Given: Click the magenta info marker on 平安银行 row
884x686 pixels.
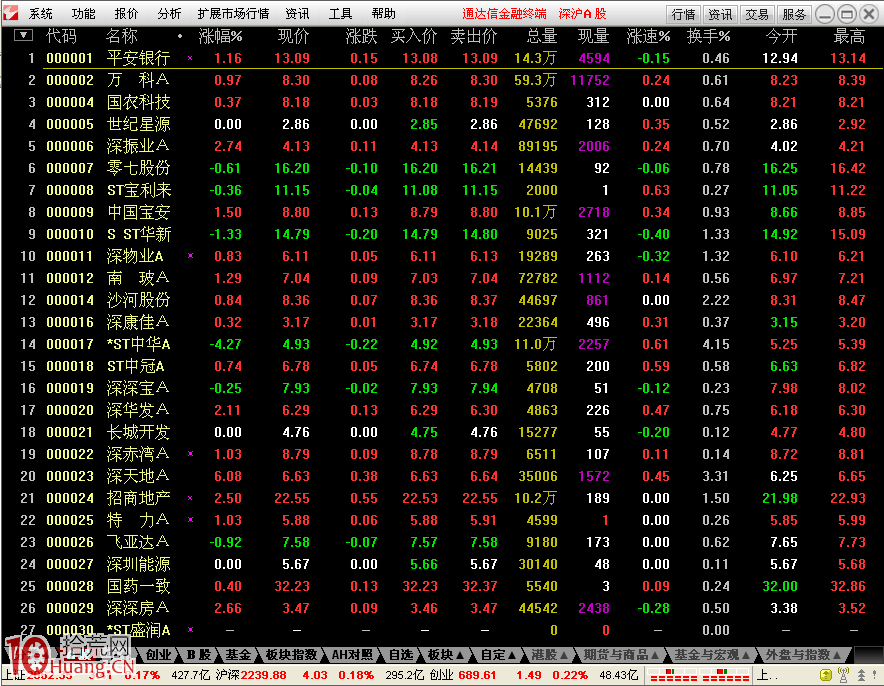Looking at the screenshot, I should [191, 58].
